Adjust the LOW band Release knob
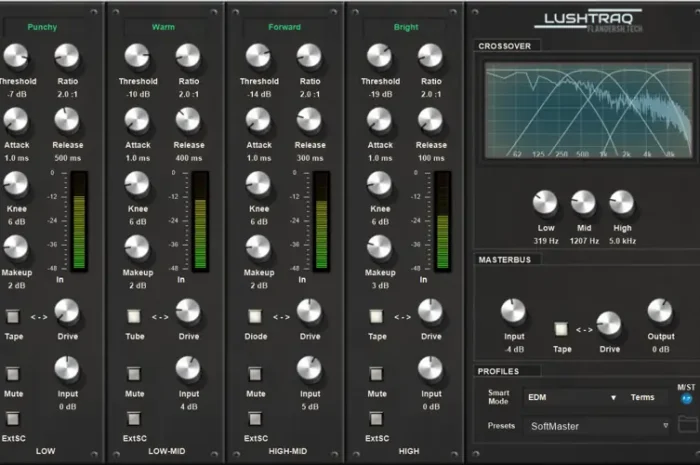 tap(67, 120)
